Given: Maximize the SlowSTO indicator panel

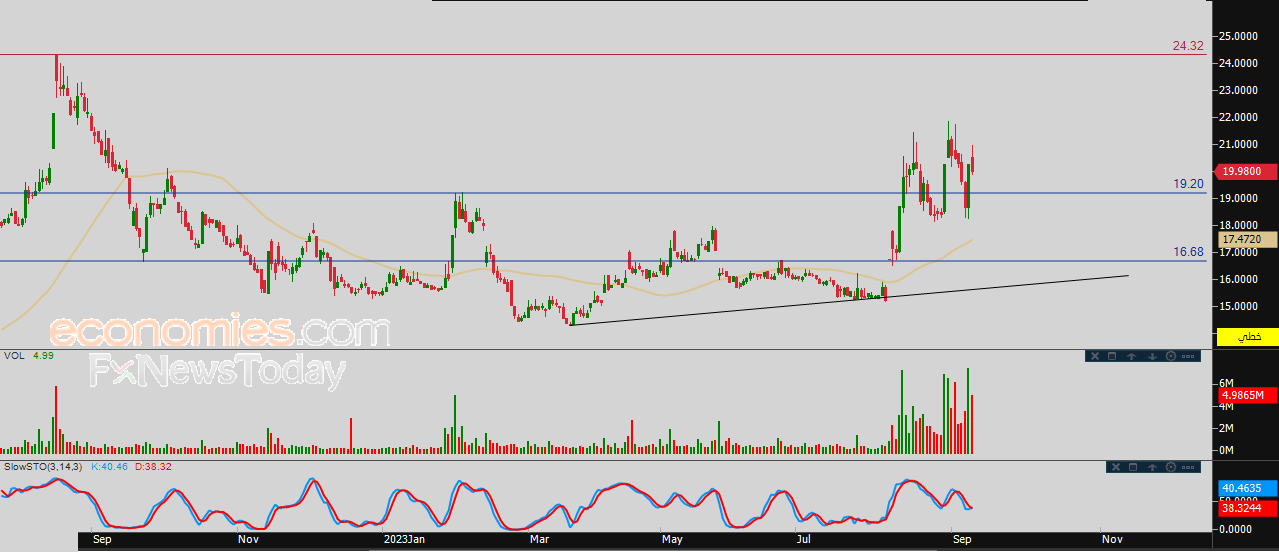Looking at the screenshot, I should [x=1133, y=467].
